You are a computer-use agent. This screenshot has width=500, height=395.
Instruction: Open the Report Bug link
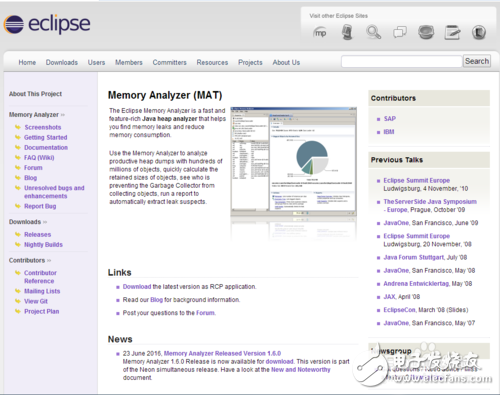tap(40, 206)
